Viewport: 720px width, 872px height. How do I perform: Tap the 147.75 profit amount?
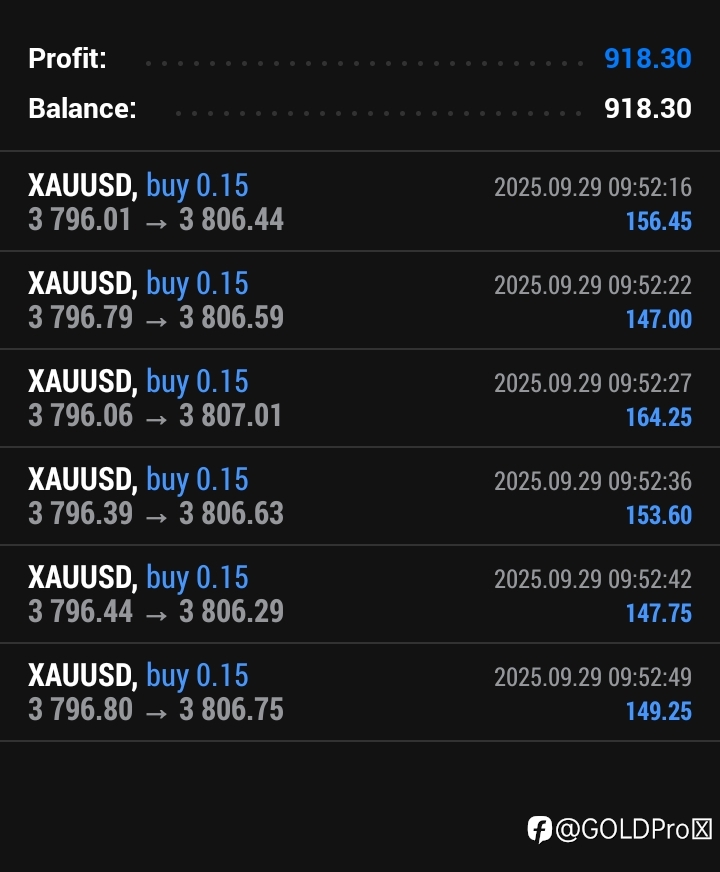[658, 613]
